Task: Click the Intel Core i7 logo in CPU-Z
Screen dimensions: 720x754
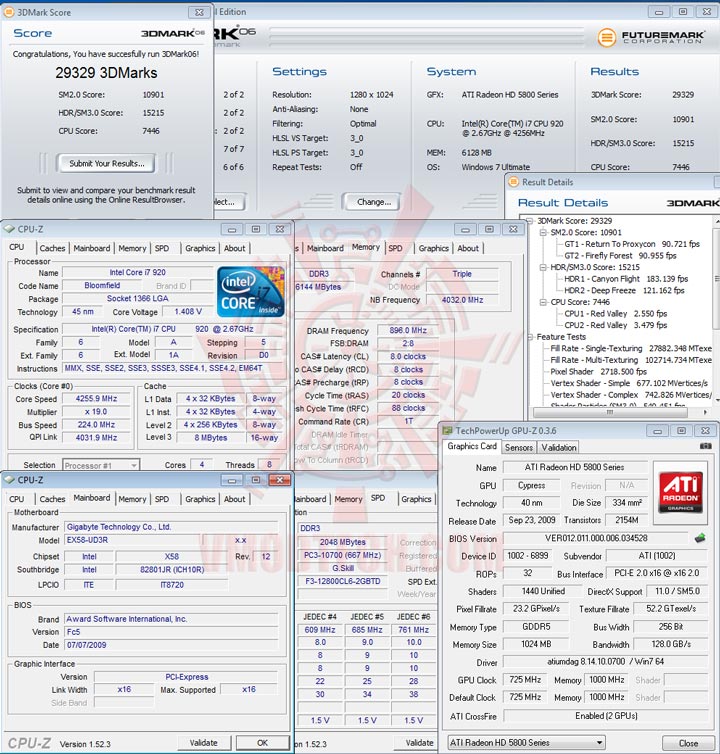Action: click(x=250, y=291)
